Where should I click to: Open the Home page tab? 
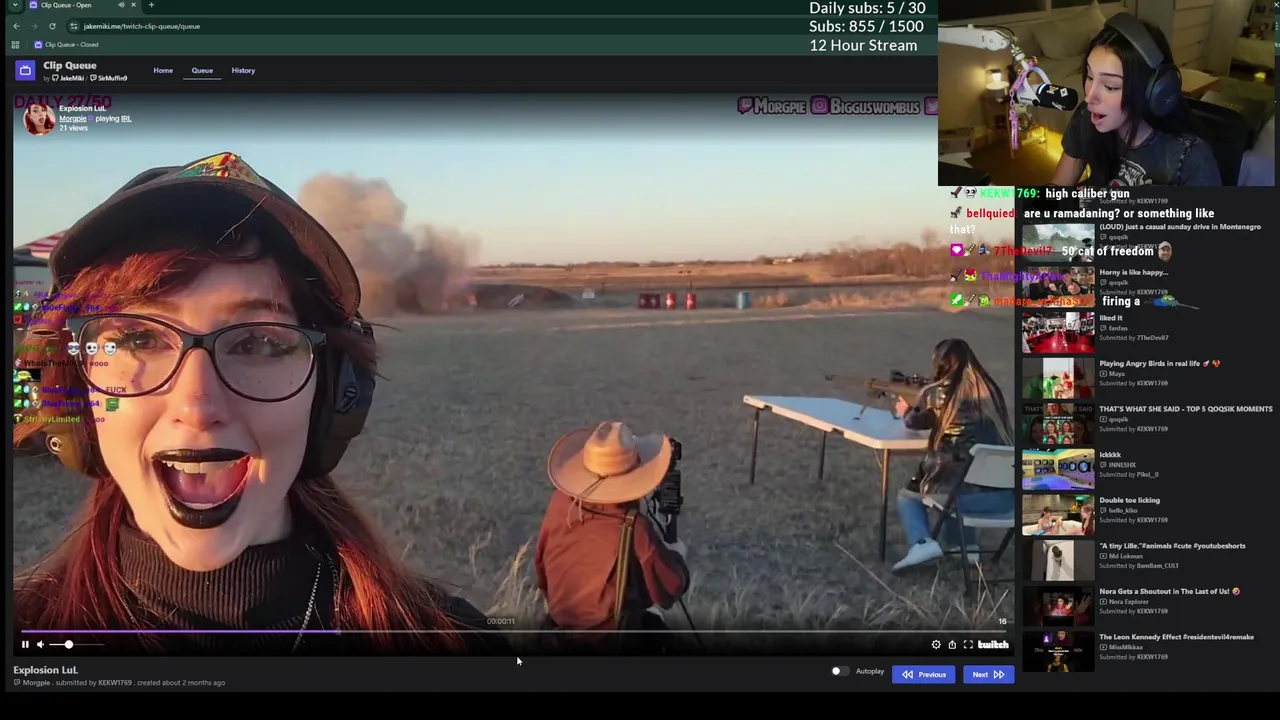[163, 71]
